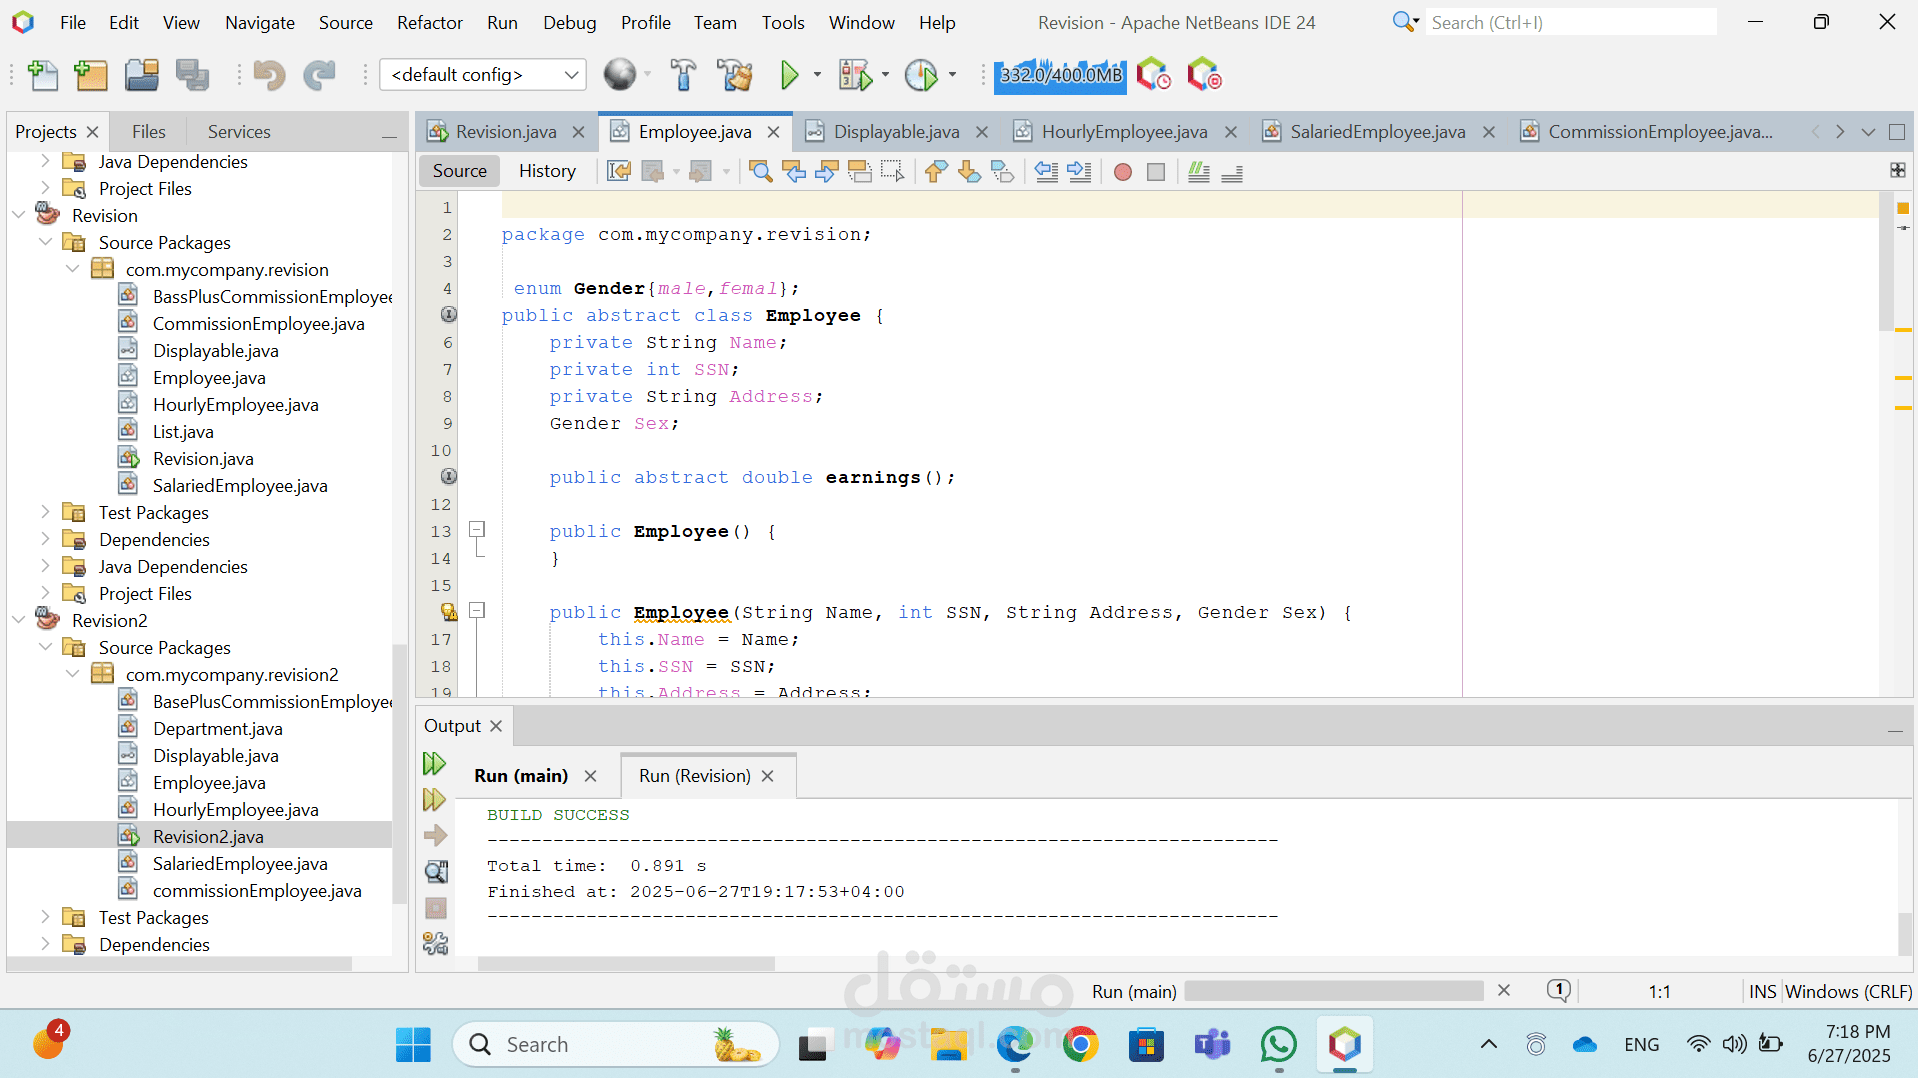This screenshot has height=1078, width=1918.
Task: Click the Projects panel horizontal scrollbar
Action: tap(180, 964)
